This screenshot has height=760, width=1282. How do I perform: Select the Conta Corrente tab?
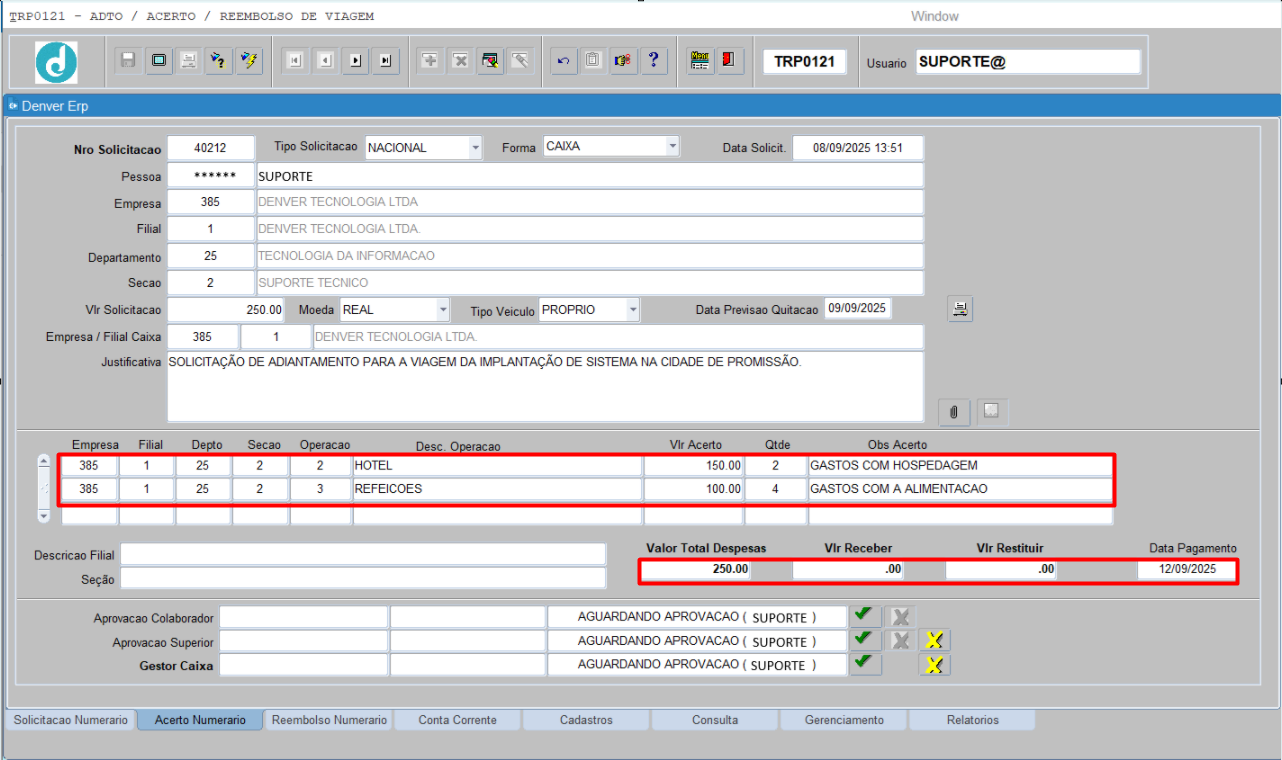[458, 720]
